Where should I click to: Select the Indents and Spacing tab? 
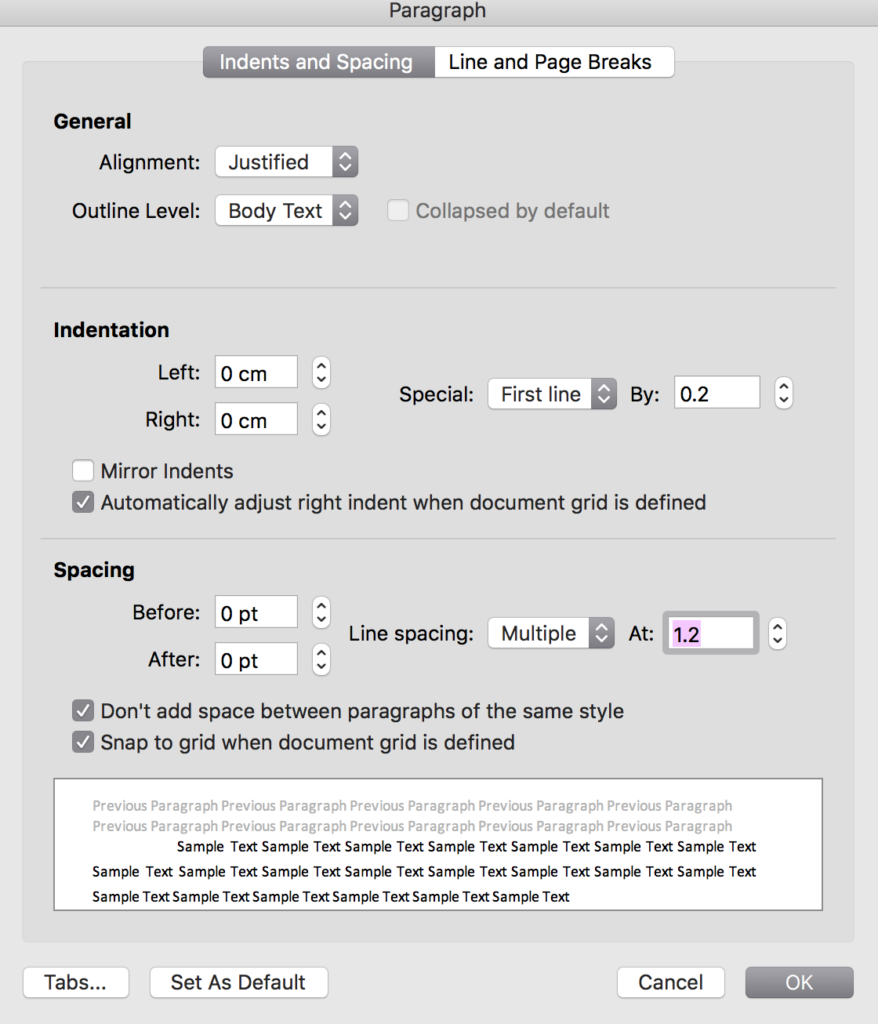(x=317, y=61)
